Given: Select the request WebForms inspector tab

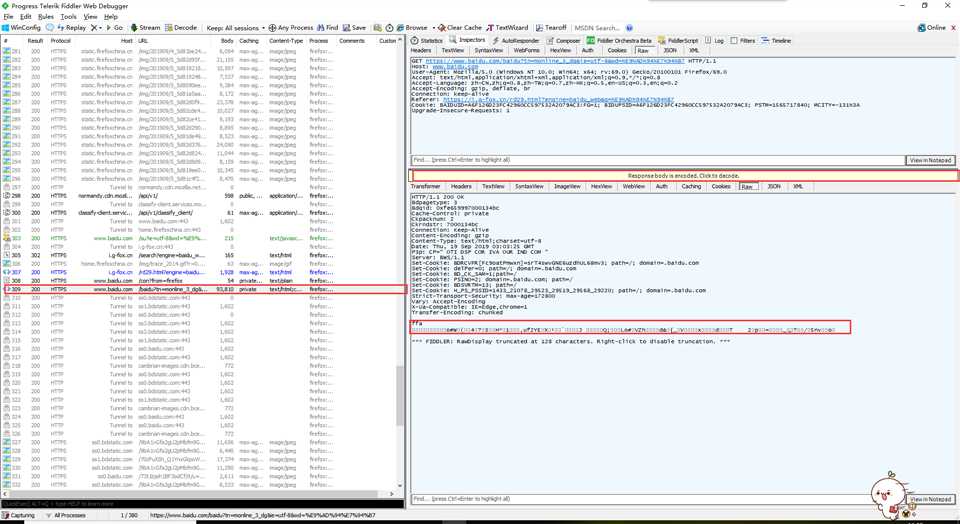Looking at the screenshot, I should [527, 50].
